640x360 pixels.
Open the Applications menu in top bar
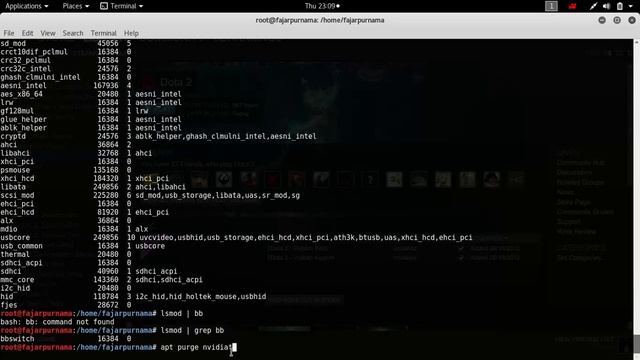tap(27, 6)
